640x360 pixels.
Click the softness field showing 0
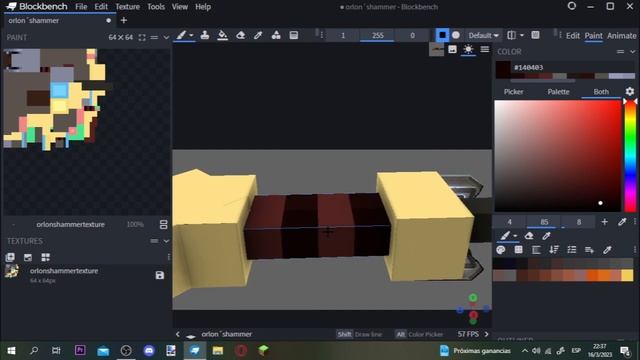click(412, 36)
